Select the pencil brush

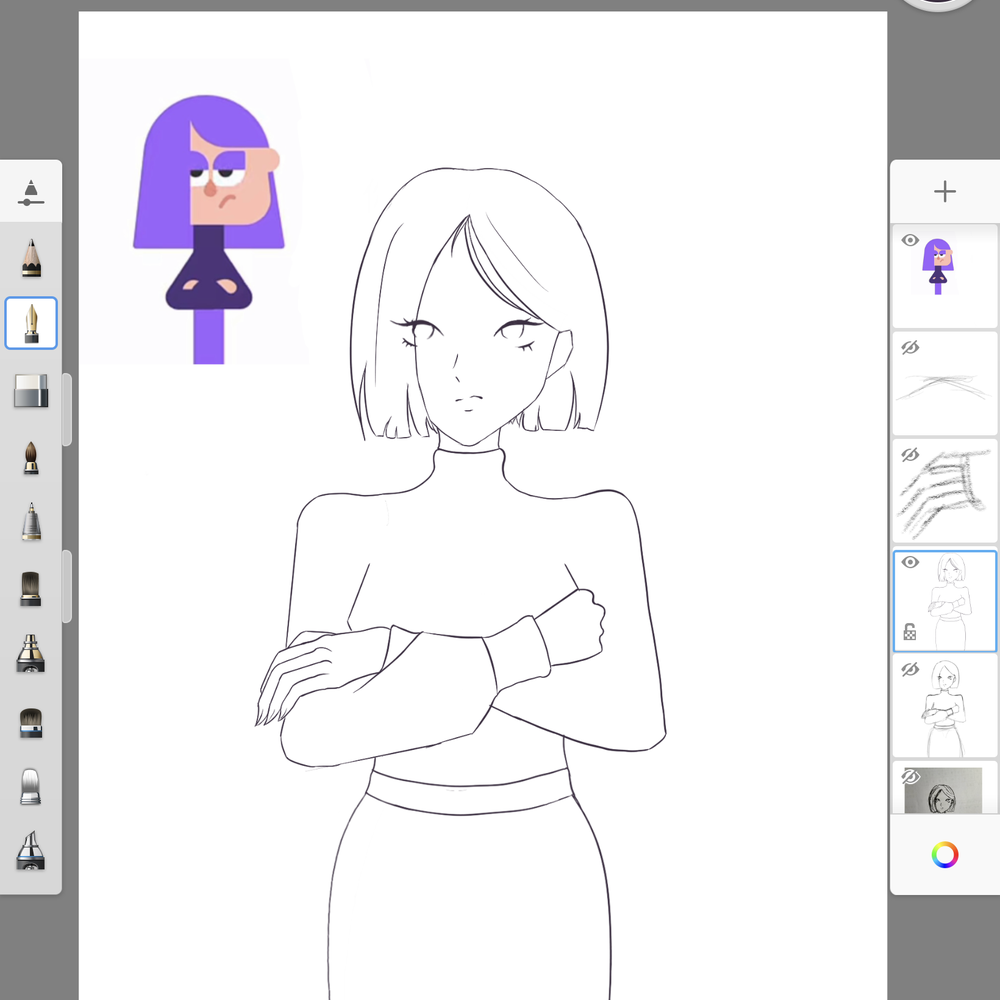pyautogui.click(x=31, y=258)
